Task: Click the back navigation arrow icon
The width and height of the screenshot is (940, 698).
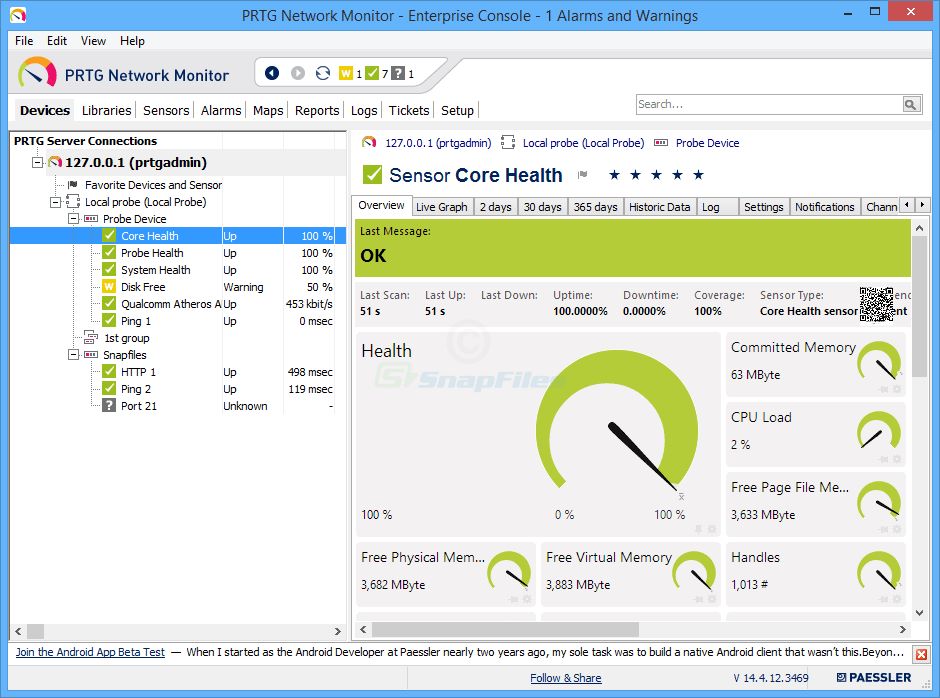Action: point(271,73)
